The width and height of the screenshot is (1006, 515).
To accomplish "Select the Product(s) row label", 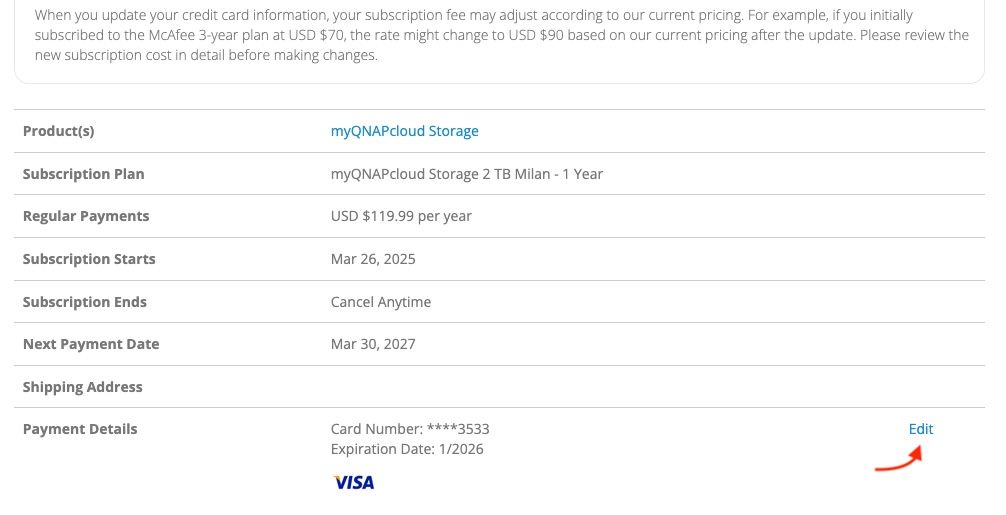I will pyautogui.click(x=58, y=131).
